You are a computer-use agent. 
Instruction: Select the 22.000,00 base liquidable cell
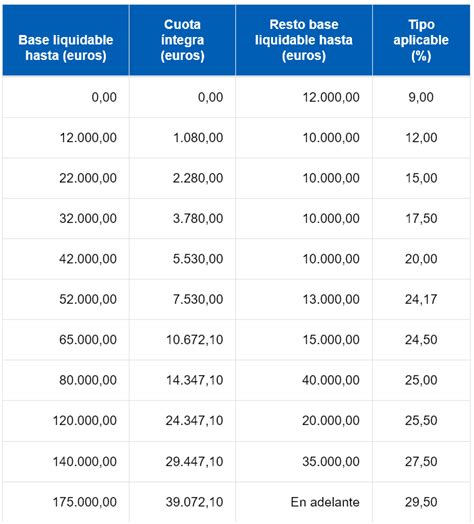point(66,178)
